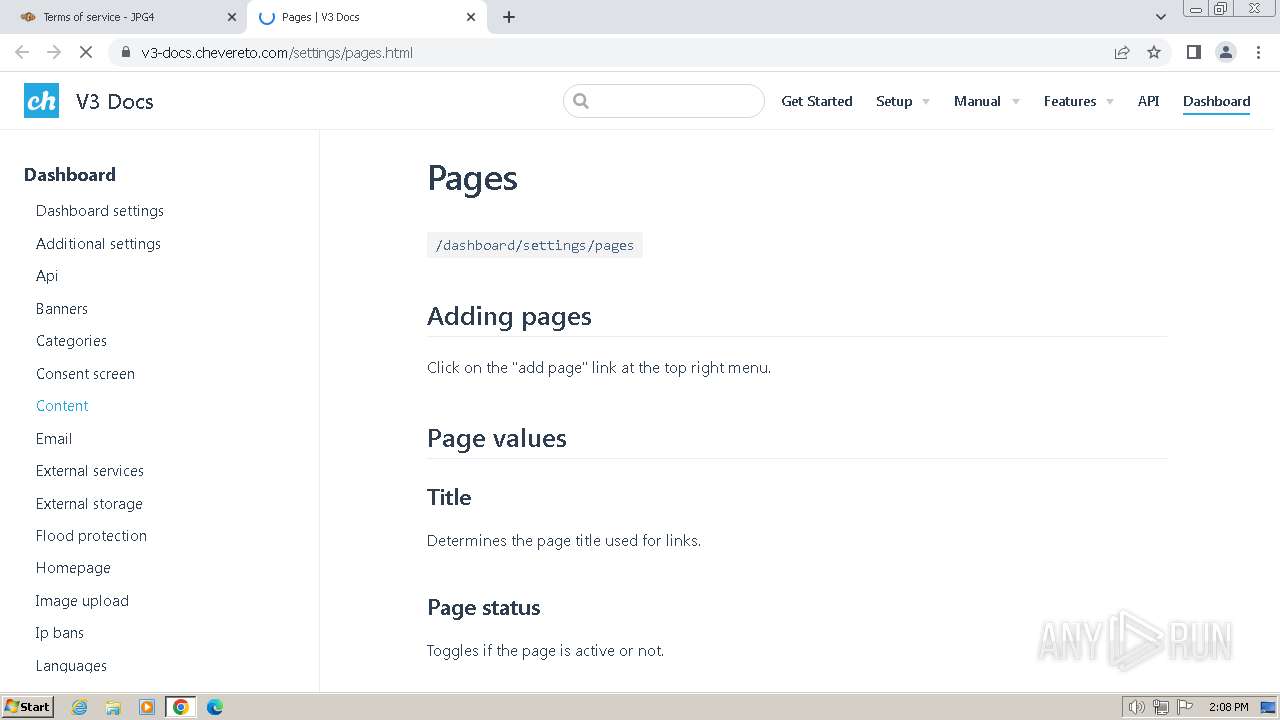This screenshot has height=720, width=1280.
Task: Open the 'Languages' sidebar link
Action: 71,666
